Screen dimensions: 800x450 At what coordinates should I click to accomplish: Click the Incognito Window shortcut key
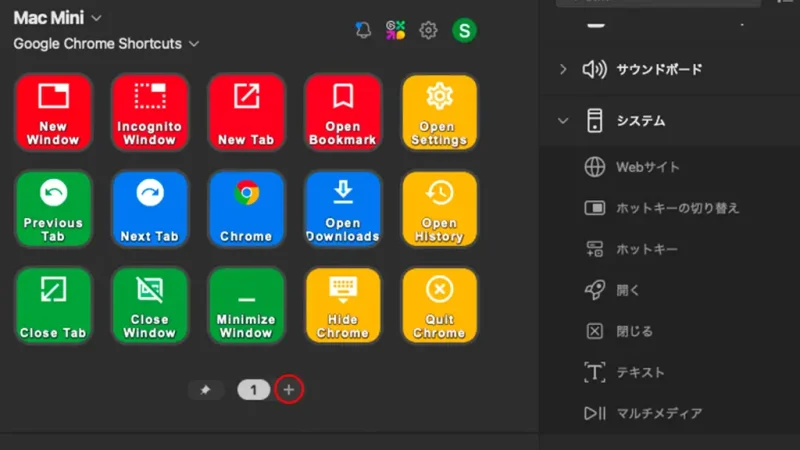coord(149,112)
